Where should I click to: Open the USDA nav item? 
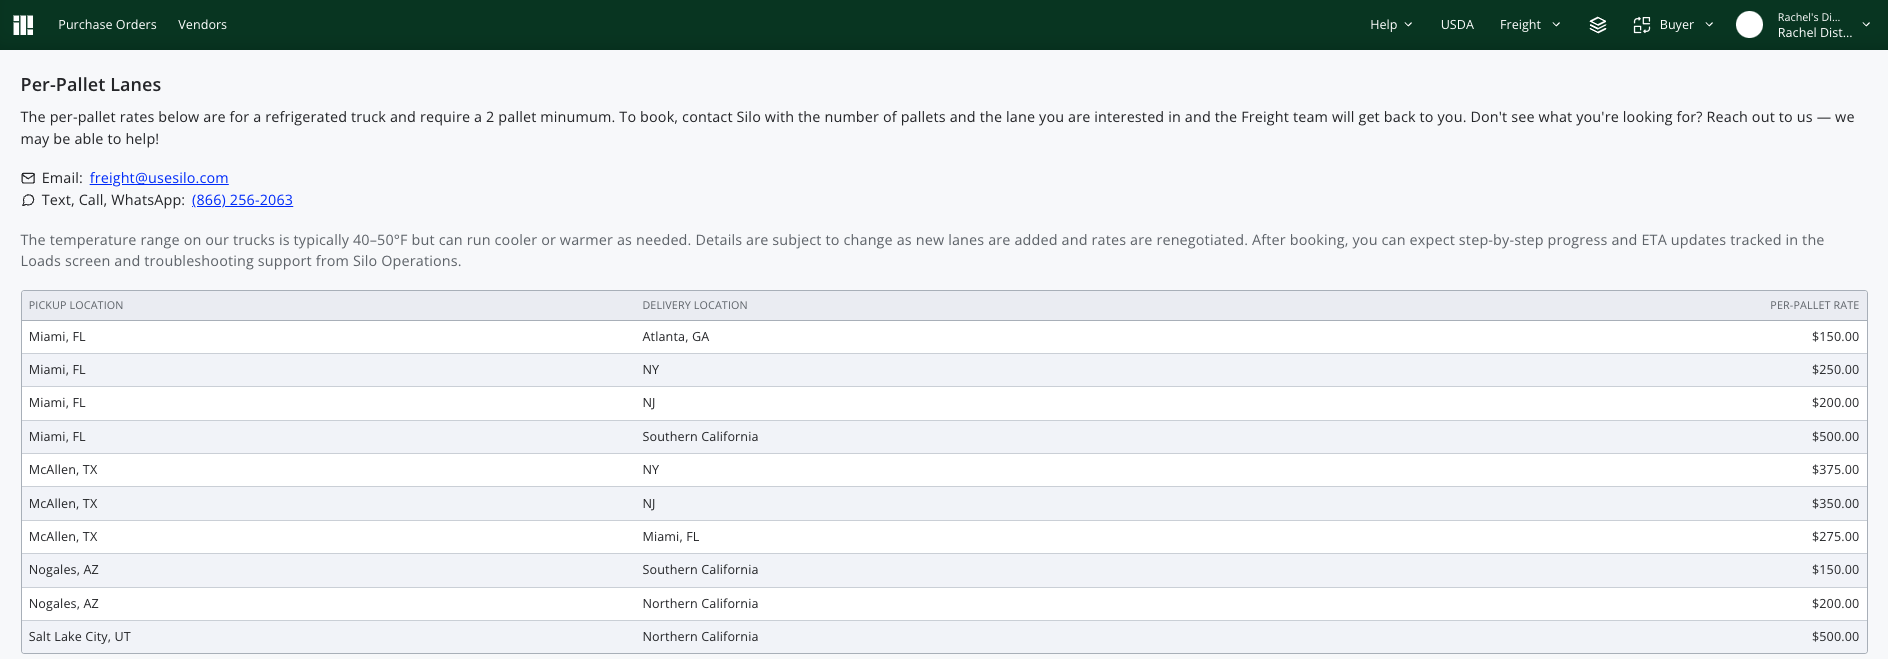(x=1457, y=25)
